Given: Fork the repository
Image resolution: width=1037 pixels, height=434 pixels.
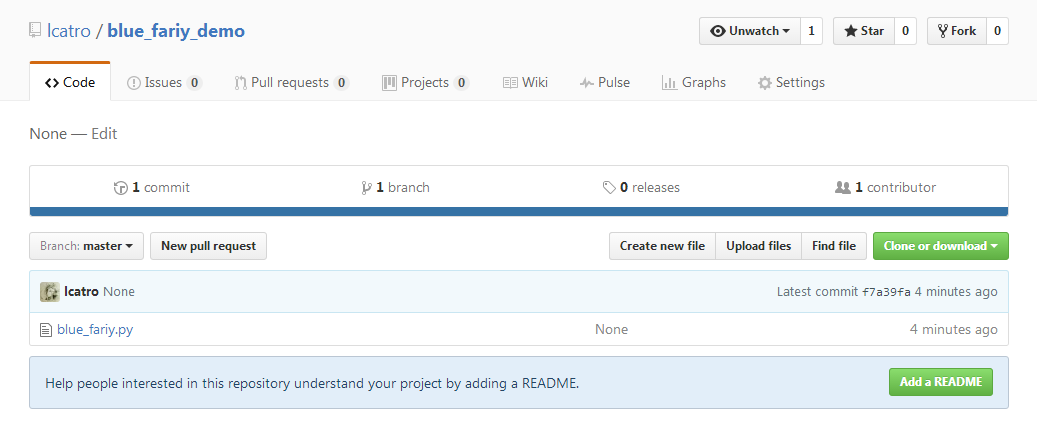Looking at the screenshot, I should click(x=957, y=31).
